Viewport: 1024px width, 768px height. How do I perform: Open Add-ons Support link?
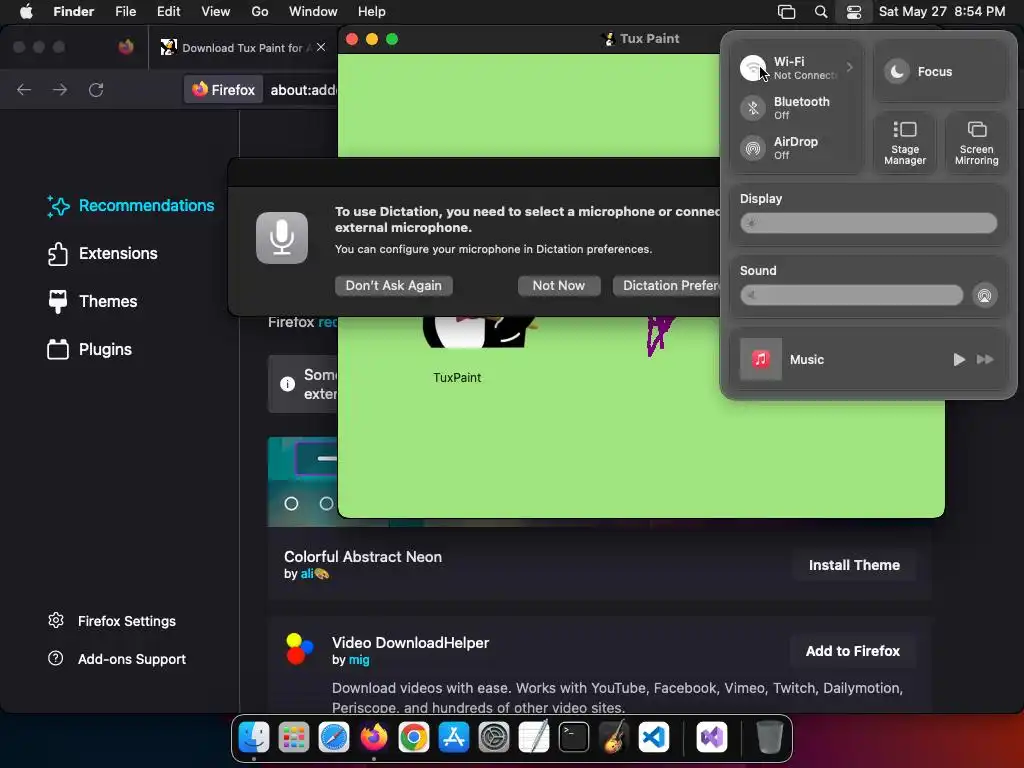tap(117, 659)
